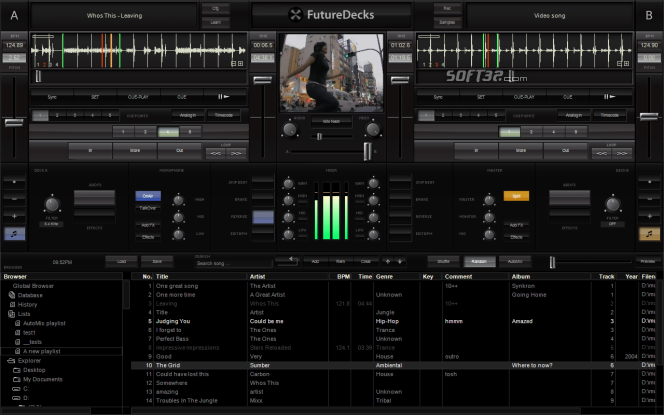Image resolution: width=664 pixels, height=415 pixels.
Task: Zoom in deck B waveform with plus icon
Action: coord(626,64)
